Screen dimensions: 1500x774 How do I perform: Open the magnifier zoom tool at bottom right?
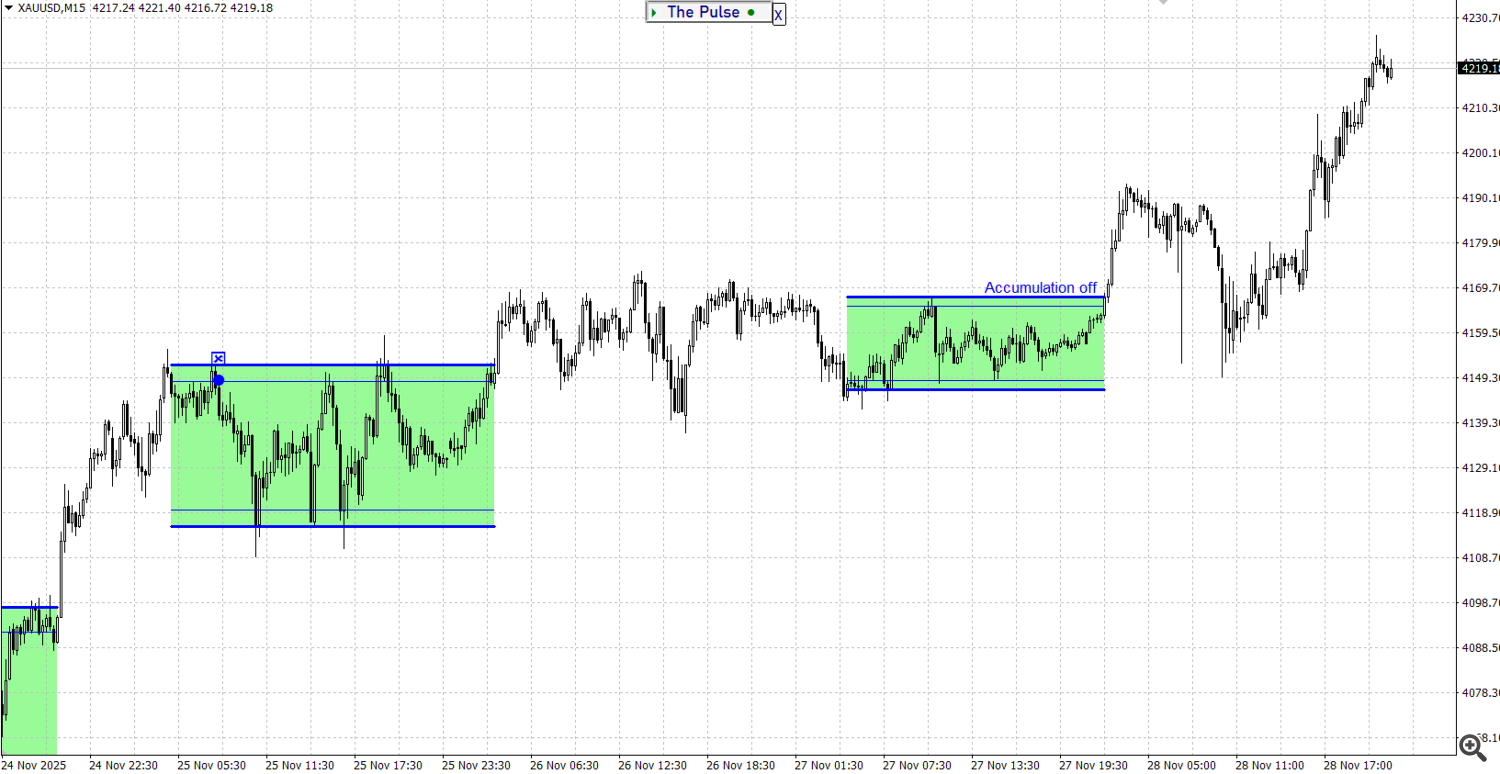tap(1470, 747)
